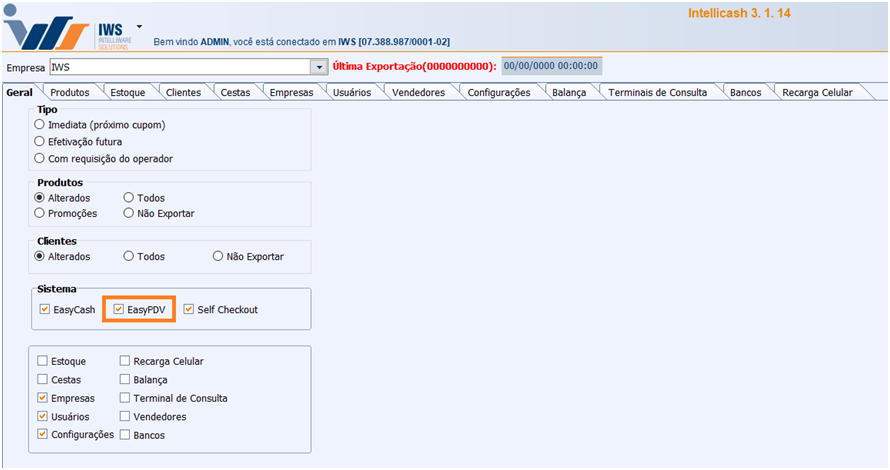
Task: Expand the Empresa combo box dropdown
Action: [319, 67]
